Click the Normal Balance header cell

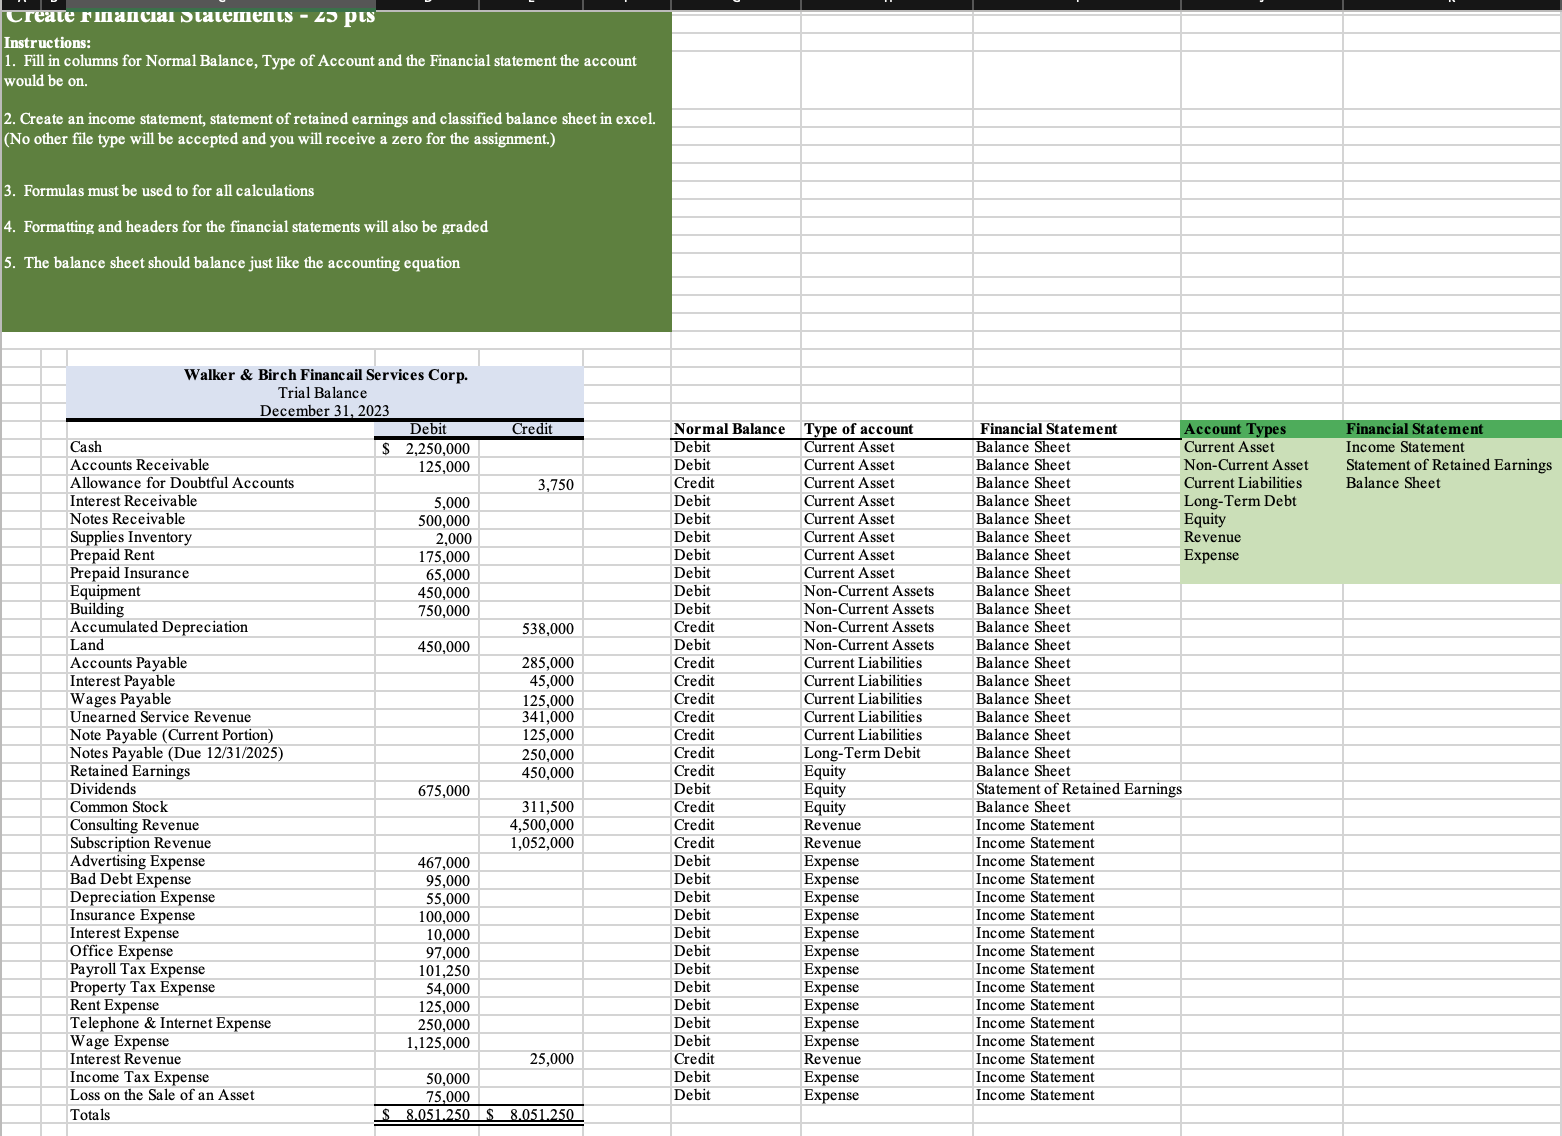731,429
